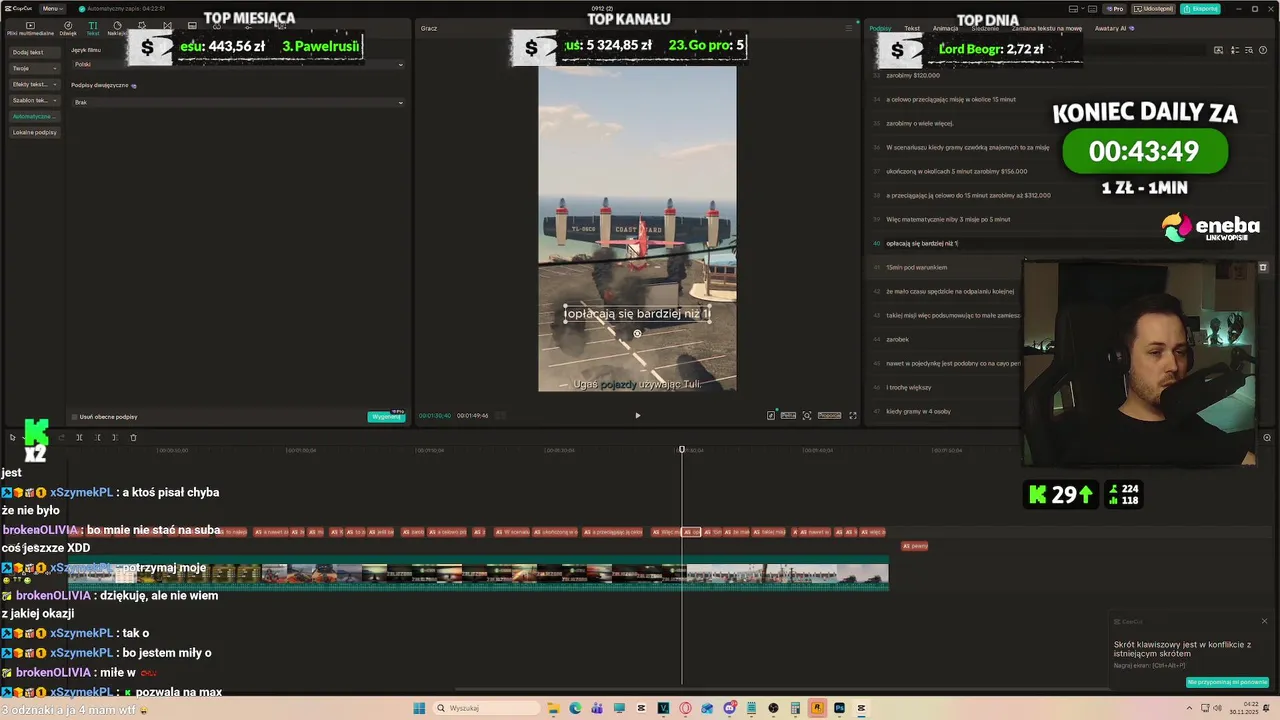The width and height of the screenshot is (1280, 720).
Task: Click the Pro badge button
Action: [x=1114, y=8]
